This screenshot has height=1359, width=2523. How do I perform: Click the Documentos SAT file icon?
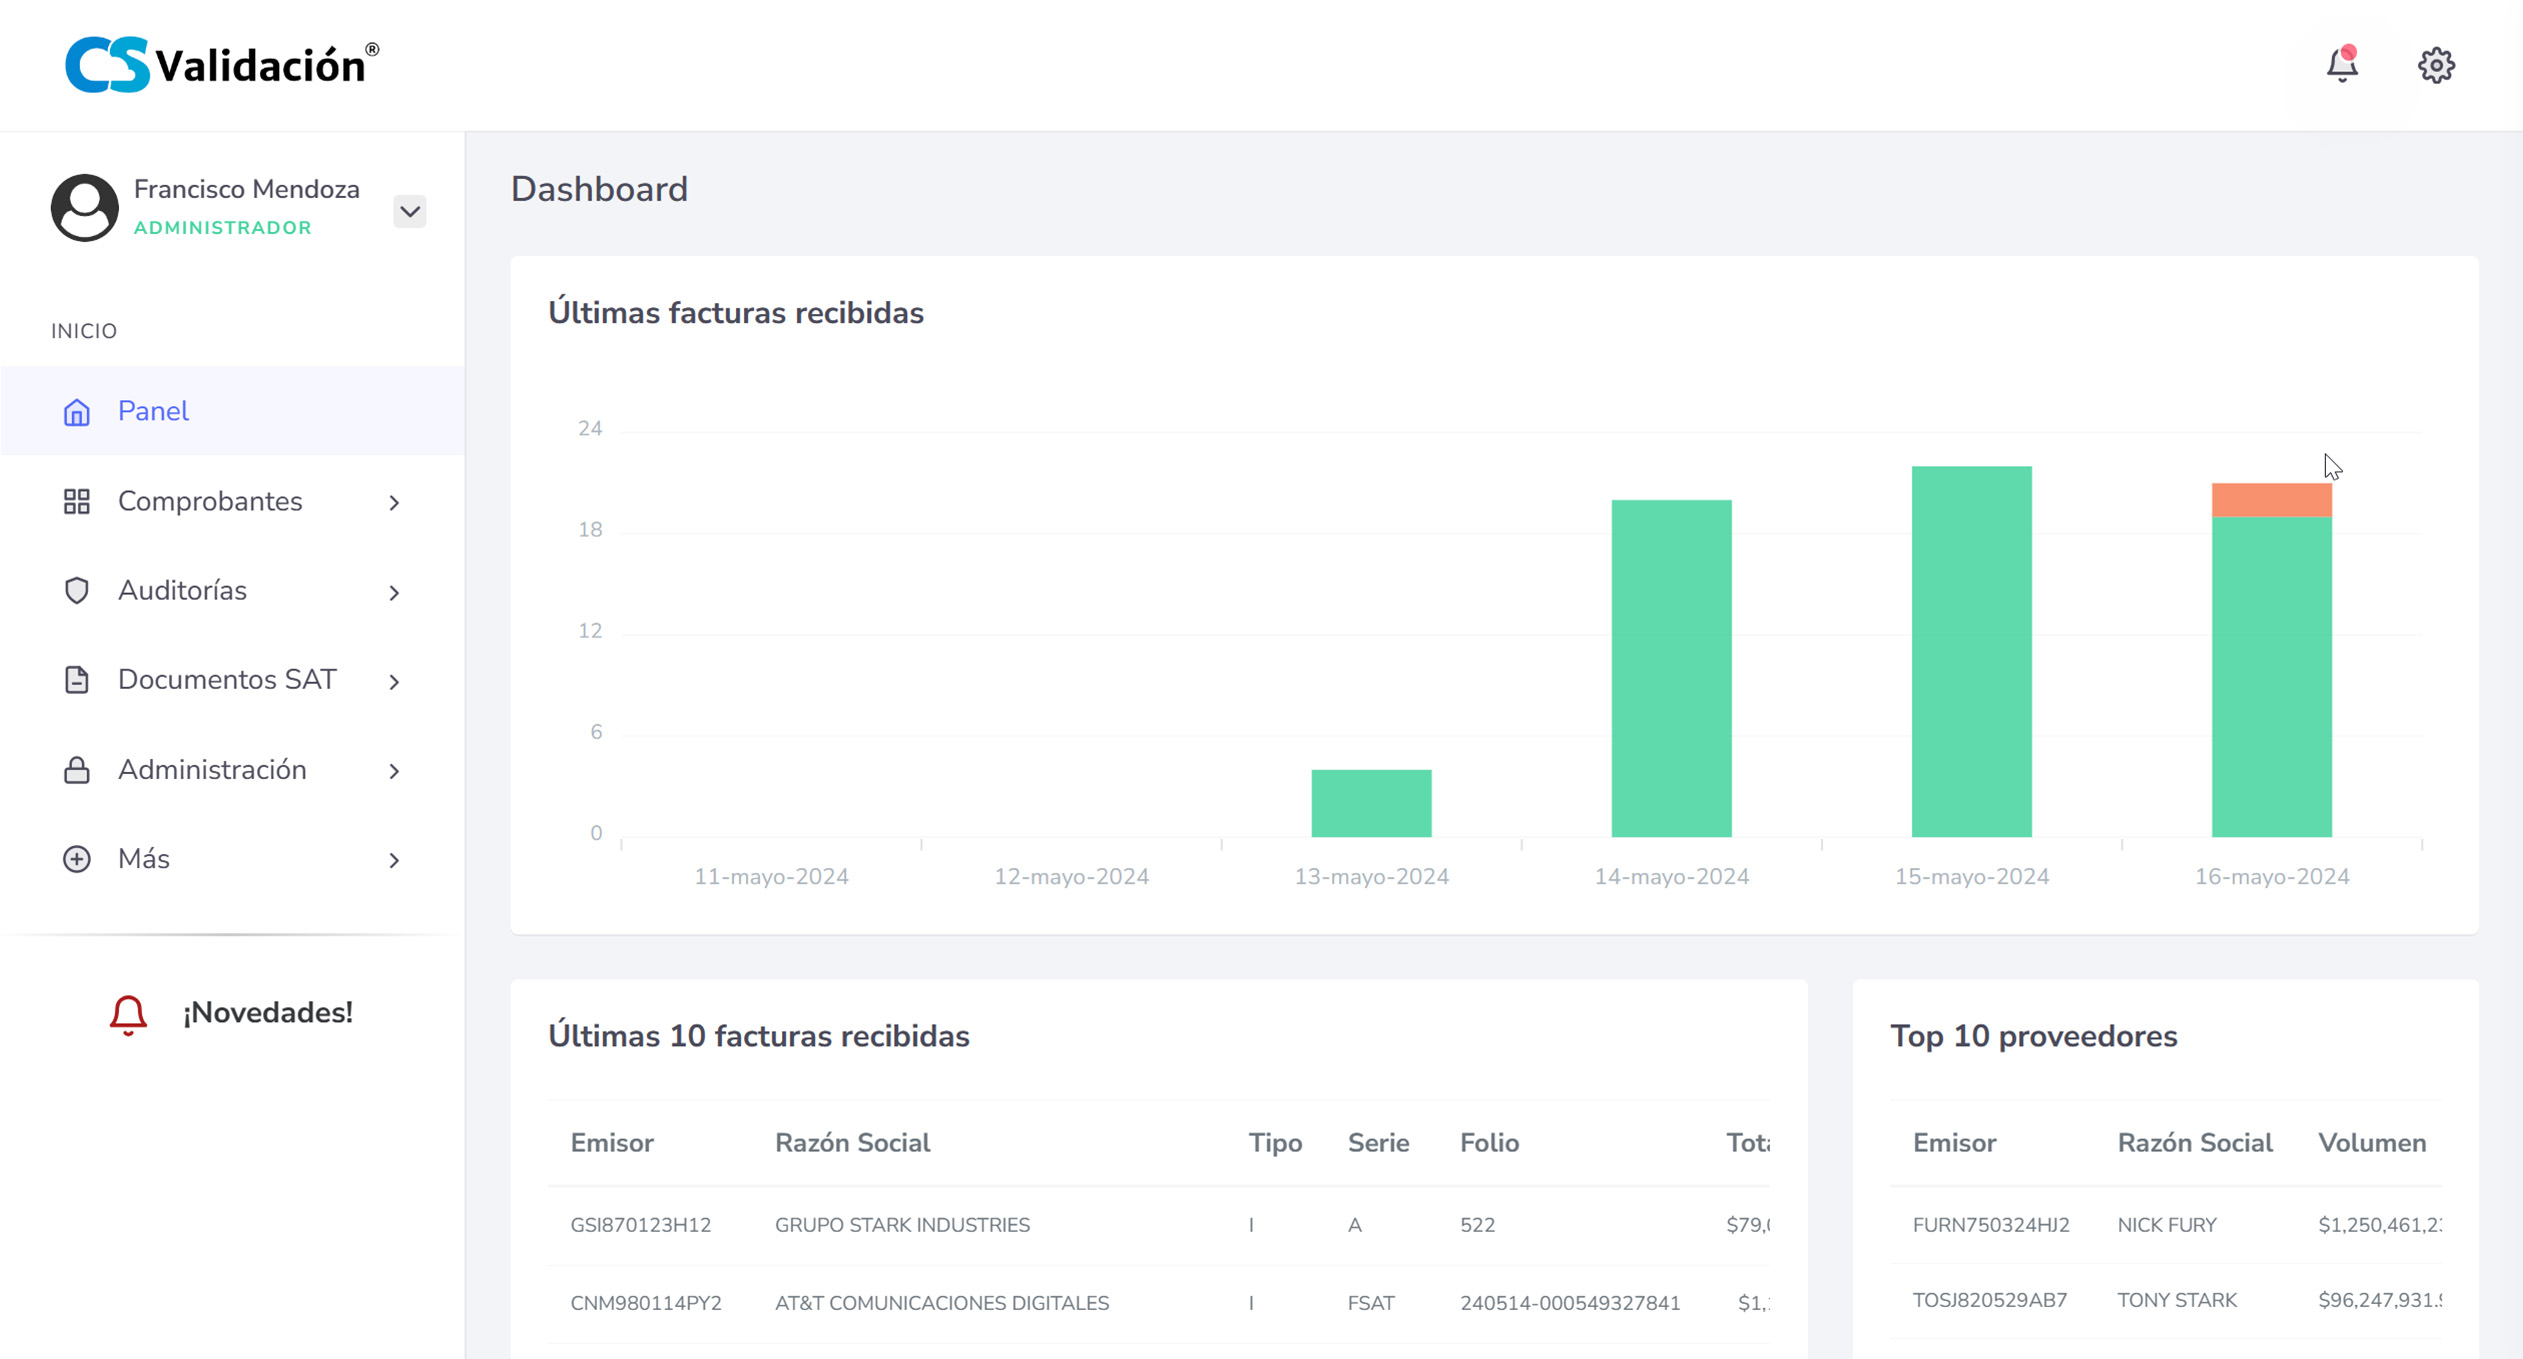[x=77, y=680]
